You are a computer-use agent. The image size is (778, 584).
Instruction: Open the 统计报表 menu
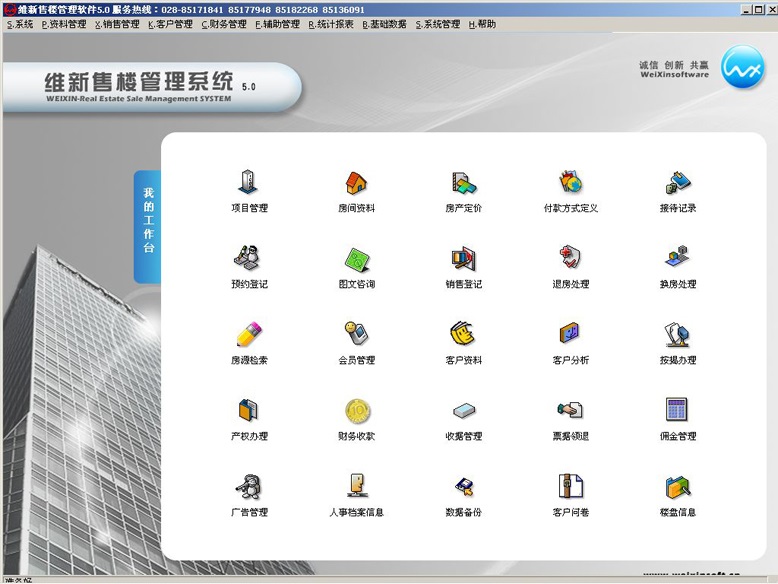pyautogui.click(x=331, y=24)
